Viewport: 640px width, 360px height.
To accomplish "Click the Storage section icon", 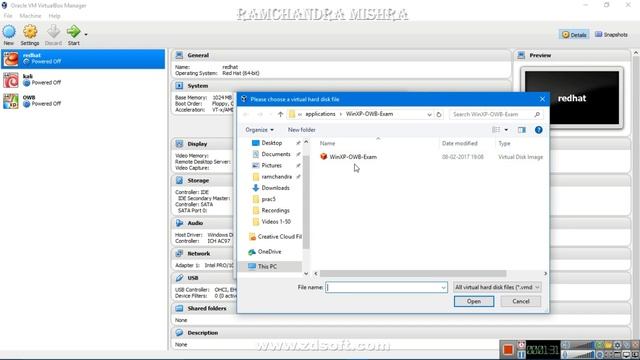I will pos(179,180).
